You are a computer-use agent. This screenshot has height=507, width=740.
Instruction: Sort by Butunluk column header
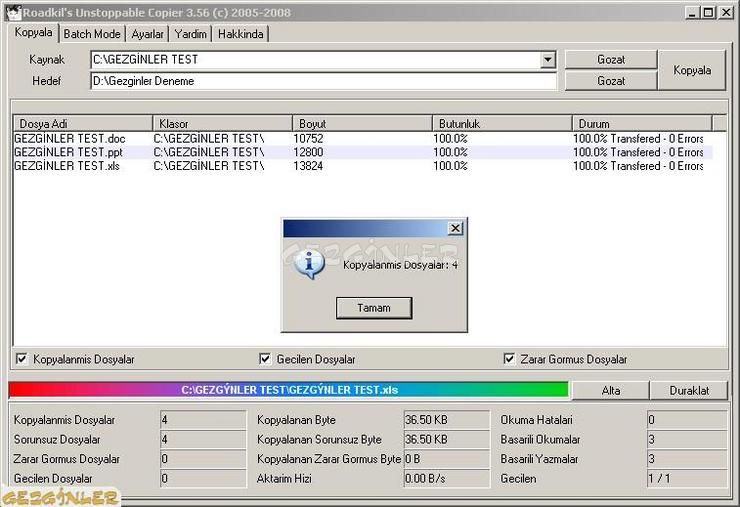(x=502, y=124)
